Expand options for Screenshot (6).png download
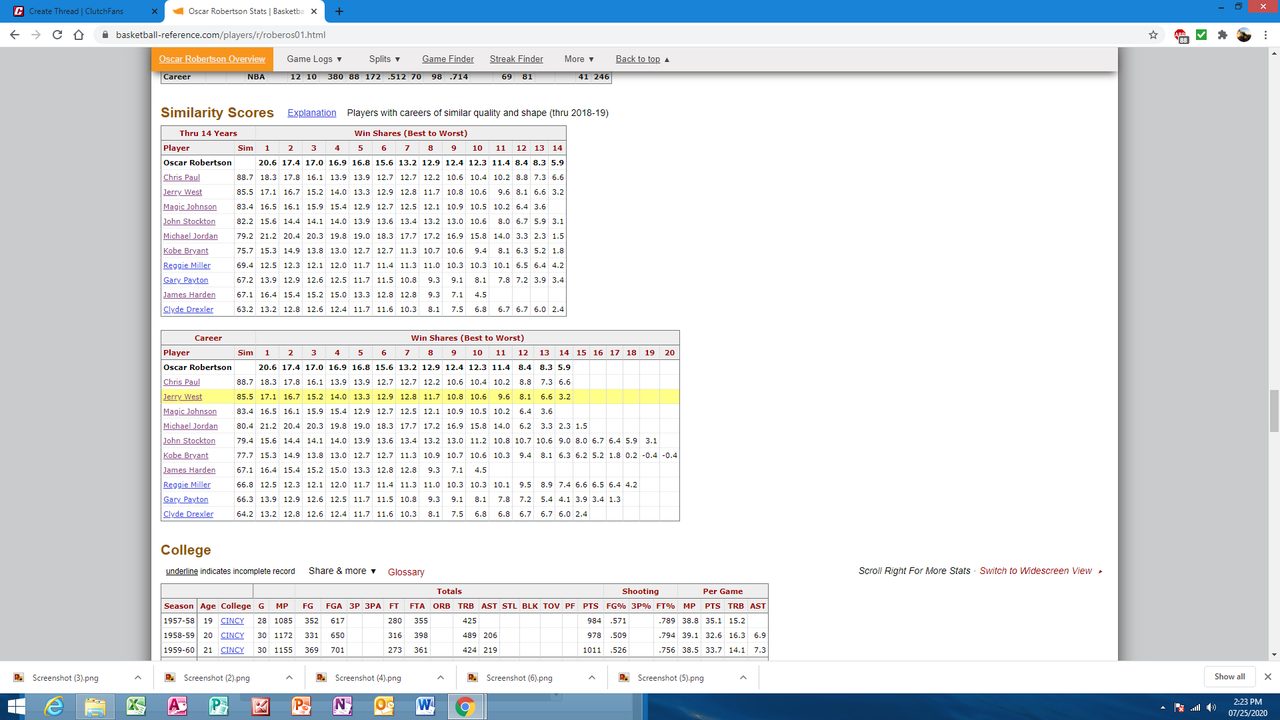The height and width of the screenshot is (720, 1280). coord(591,677)
